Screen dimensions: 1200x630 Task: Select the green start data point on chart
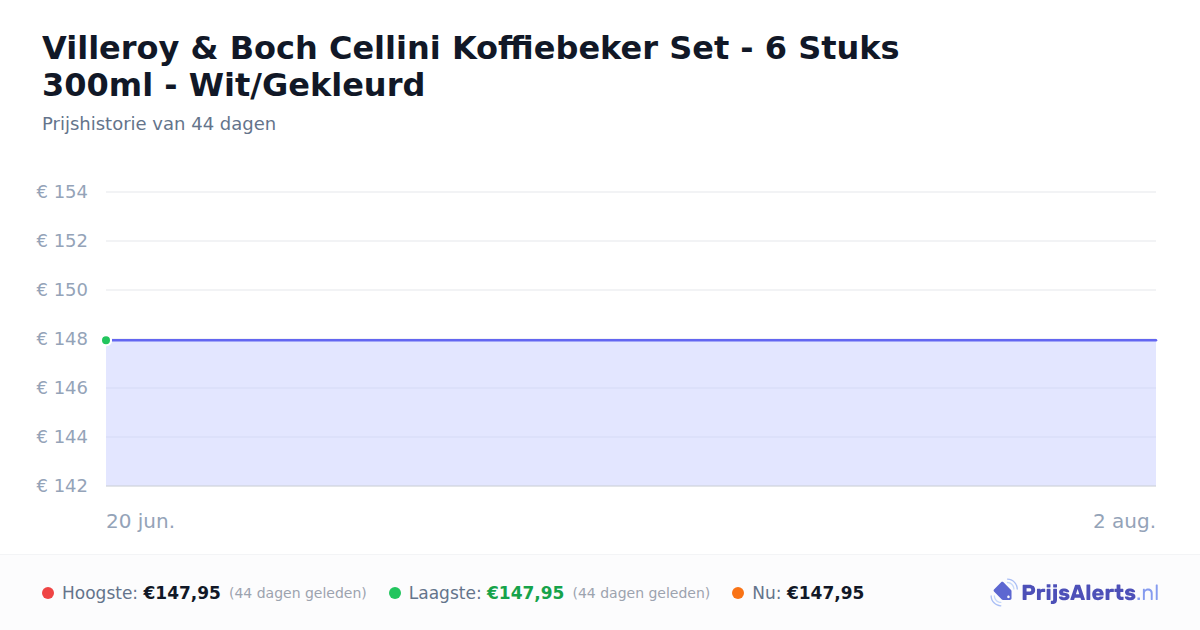106,340
